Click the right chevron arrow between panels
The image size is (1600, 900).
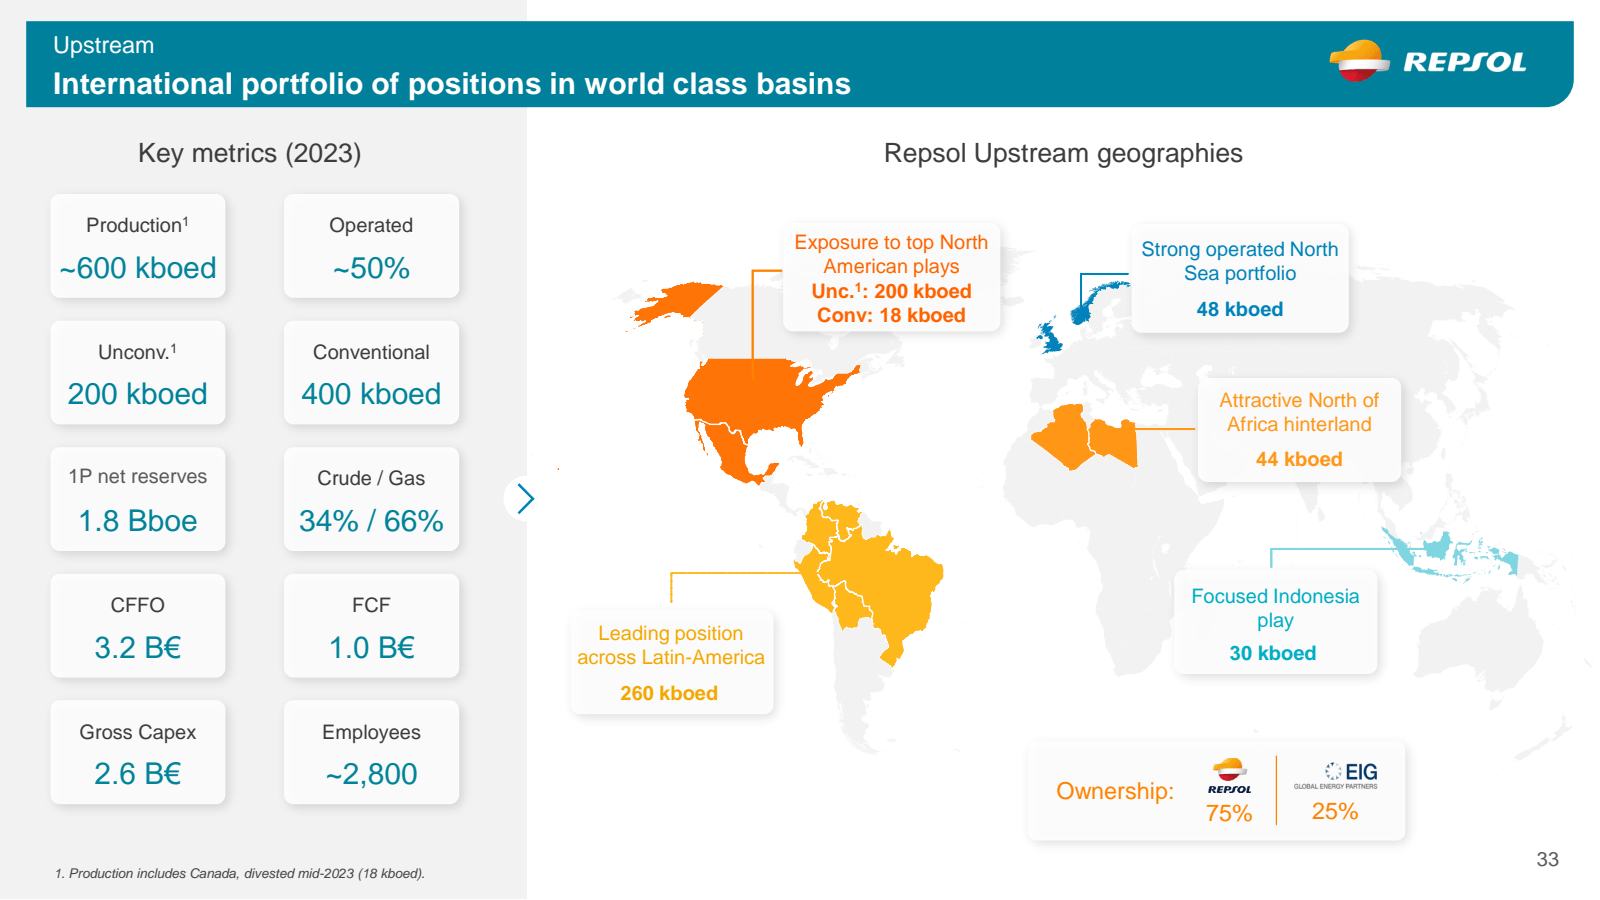click(526, 498)
